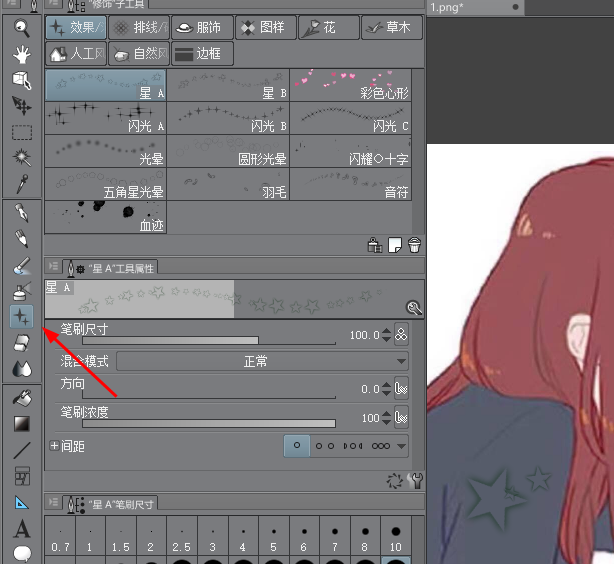Choose the 彩色心形 brush
This screenshot has height=564, width=614.
pos(351,85)
